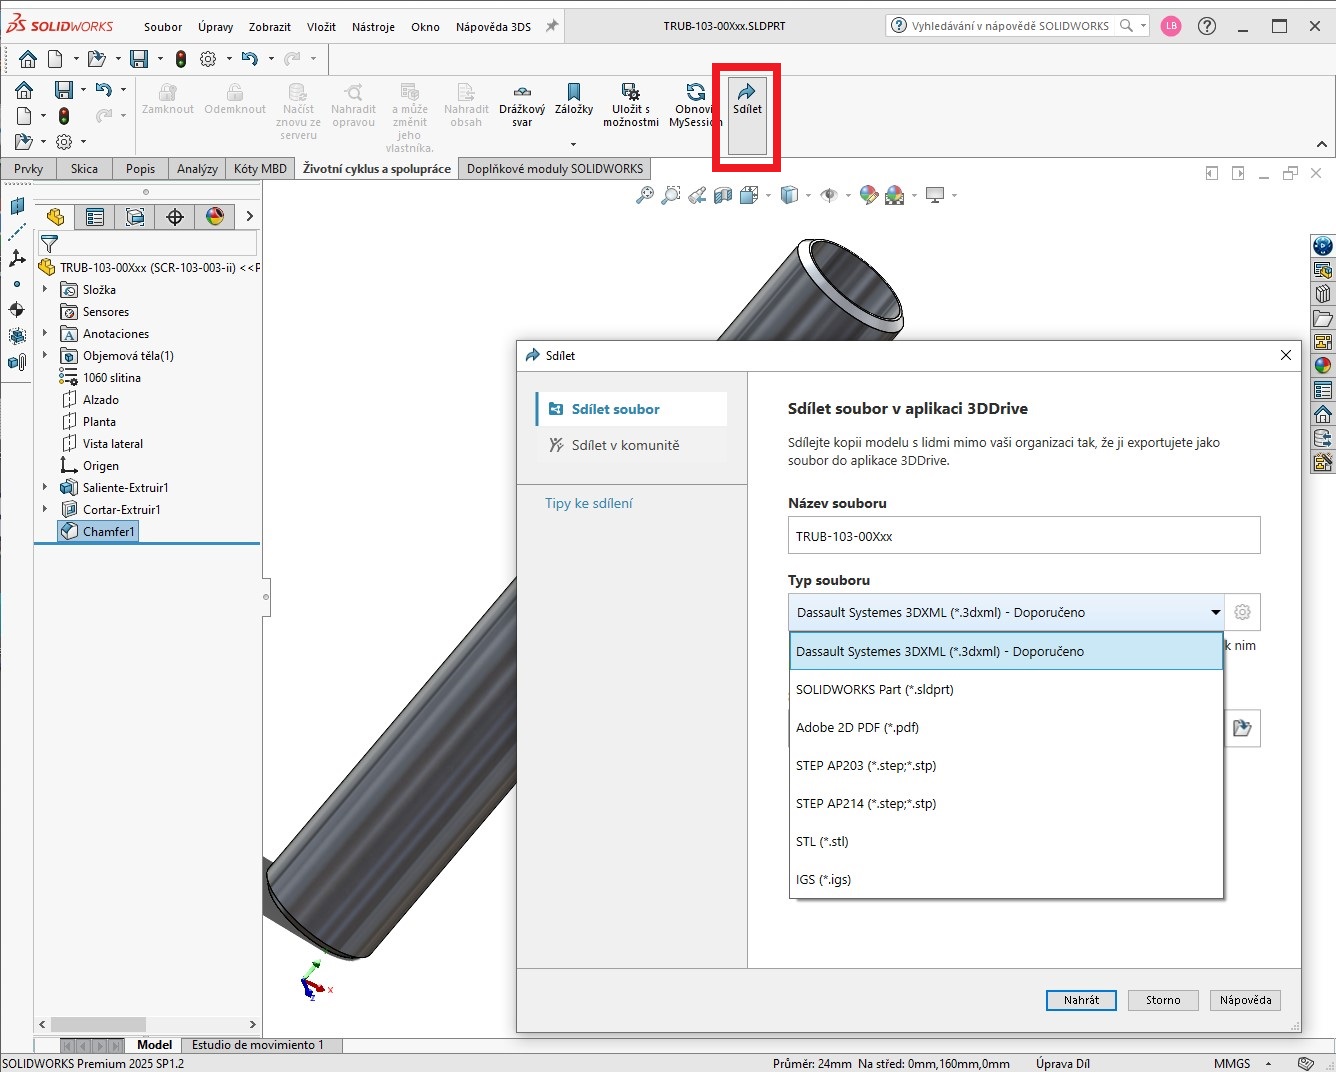Click the tree filter funnel icon
The width and height of the screenshot is (1336, 1072).
tap(49, 243)
